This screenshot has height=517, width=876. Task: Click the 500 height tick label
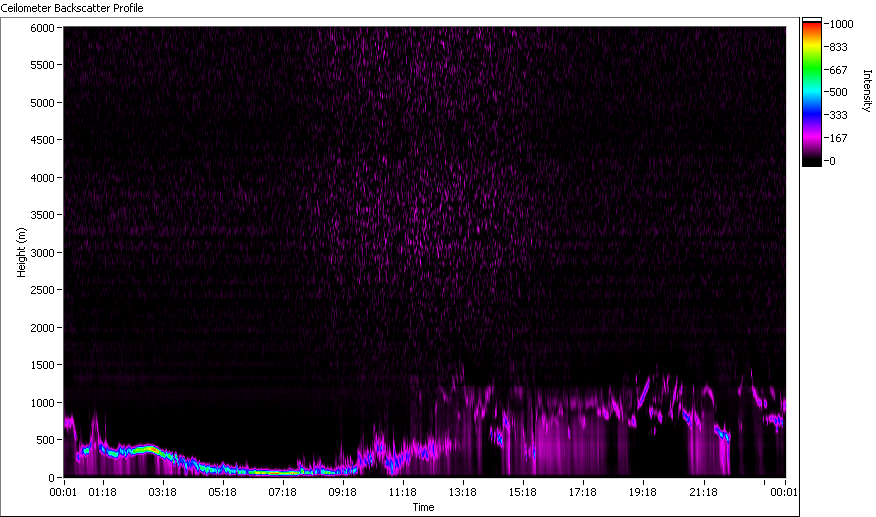coord(45,440)
